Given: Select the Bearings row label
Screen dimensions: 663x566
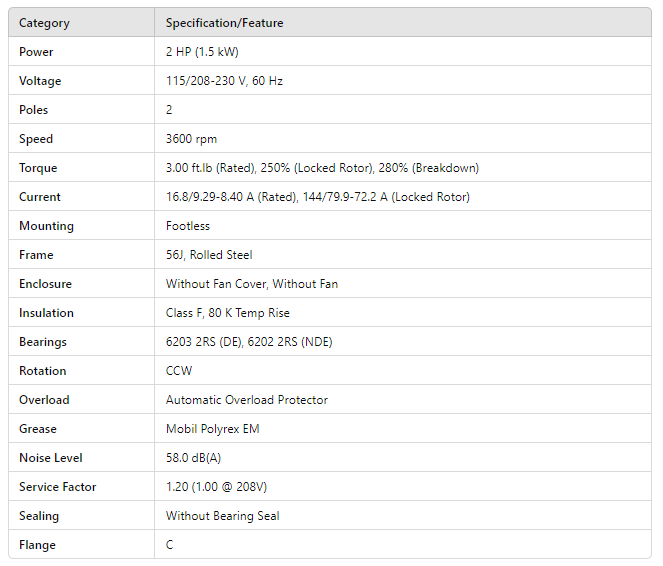Looking at the screenshot, I should [x=43, y=342].
